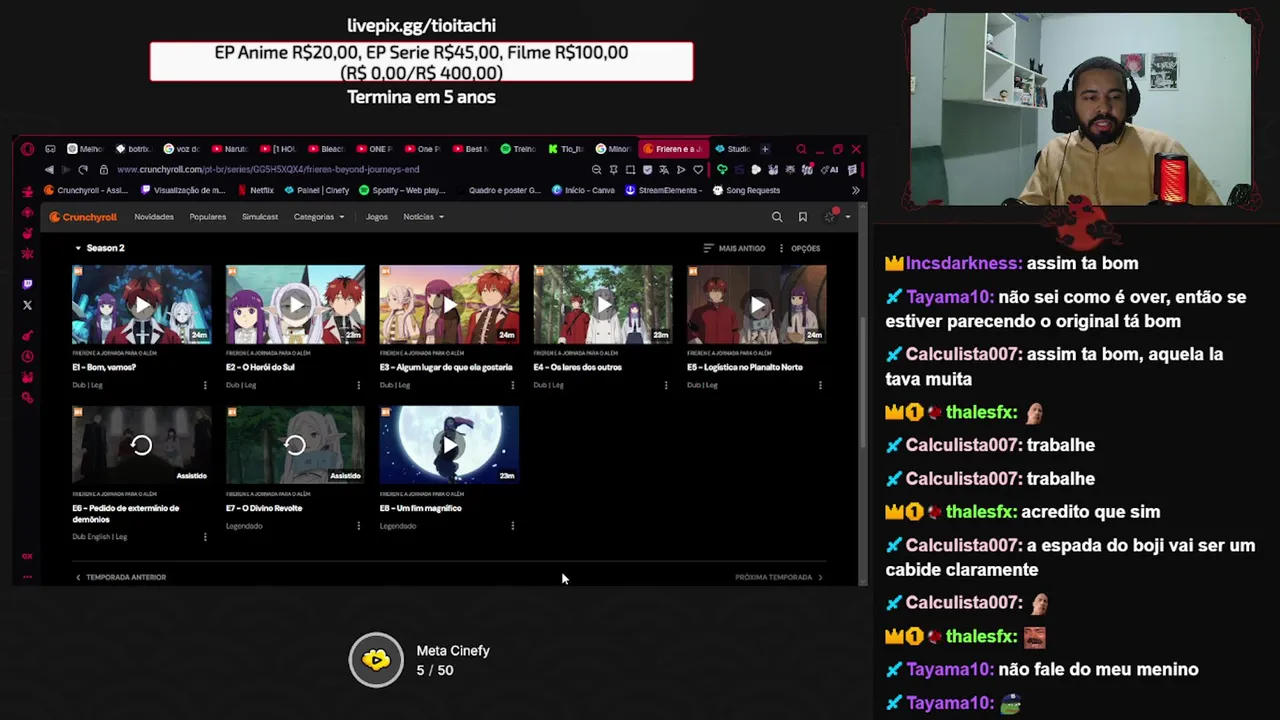Replay watched episode E7 thumbnail
The width and height of the screenshot is (1280, 720).
coord(295,445)
